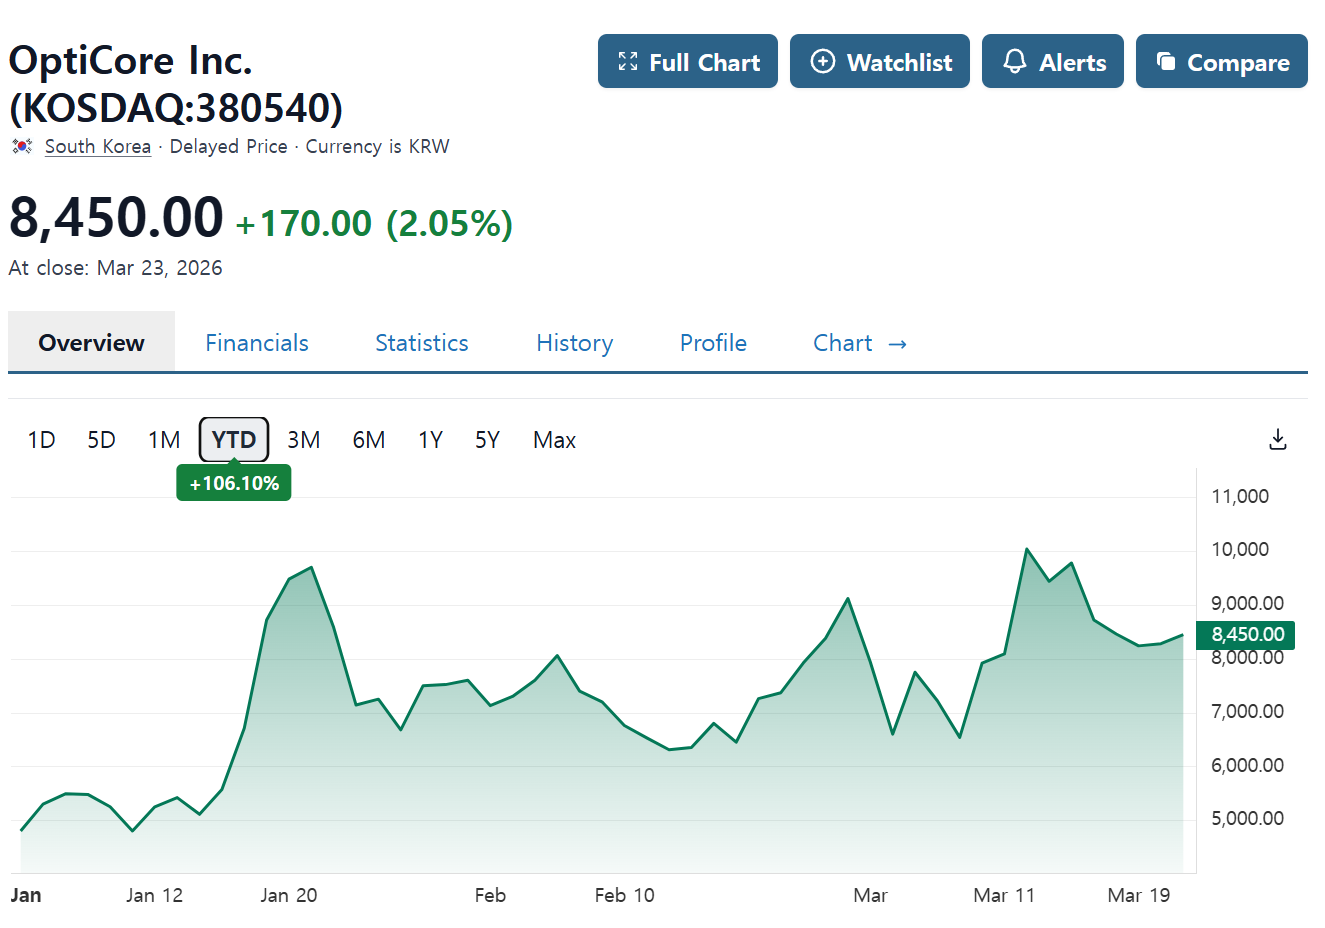The width and height of the screenshot is (1325, 928).
Task: Add stock via Watchlist plus icon
Action: pos(822,61)
